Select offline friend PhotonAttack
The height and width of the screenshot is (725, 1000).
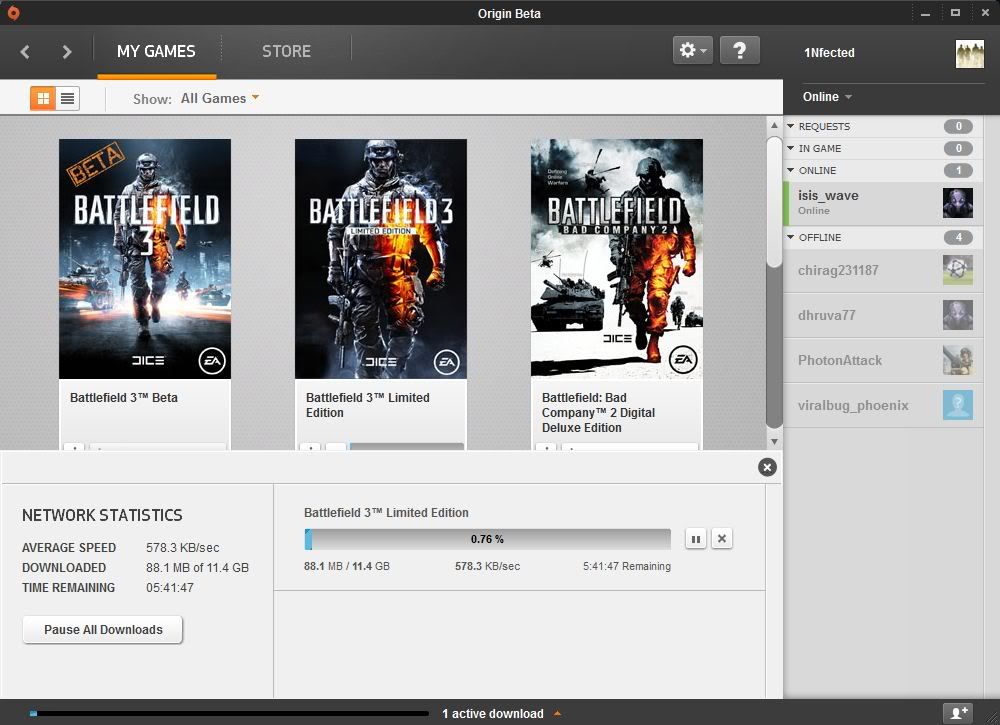(883, 360)
